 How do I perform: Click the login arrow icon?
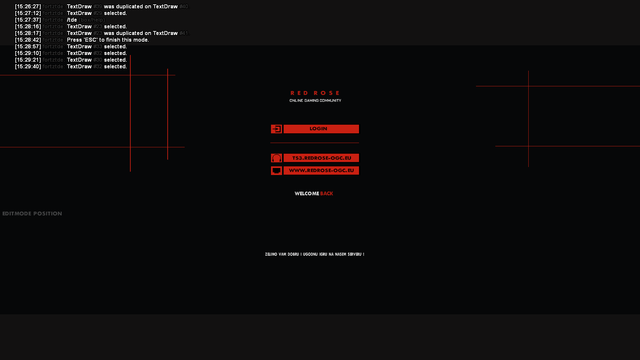pyautogui.click(x=276, y=129)
